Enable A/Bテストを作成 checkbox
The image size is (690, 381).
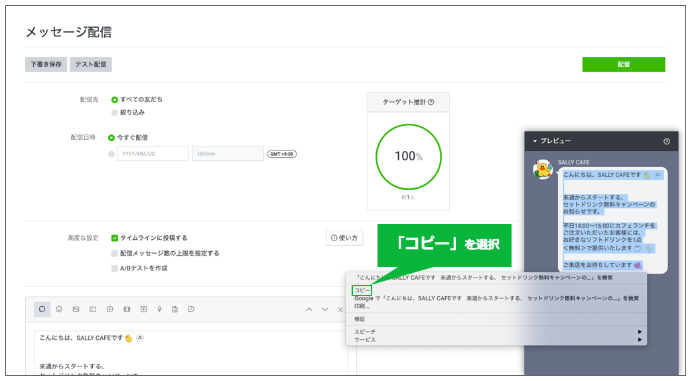click(x=114, y=268)
